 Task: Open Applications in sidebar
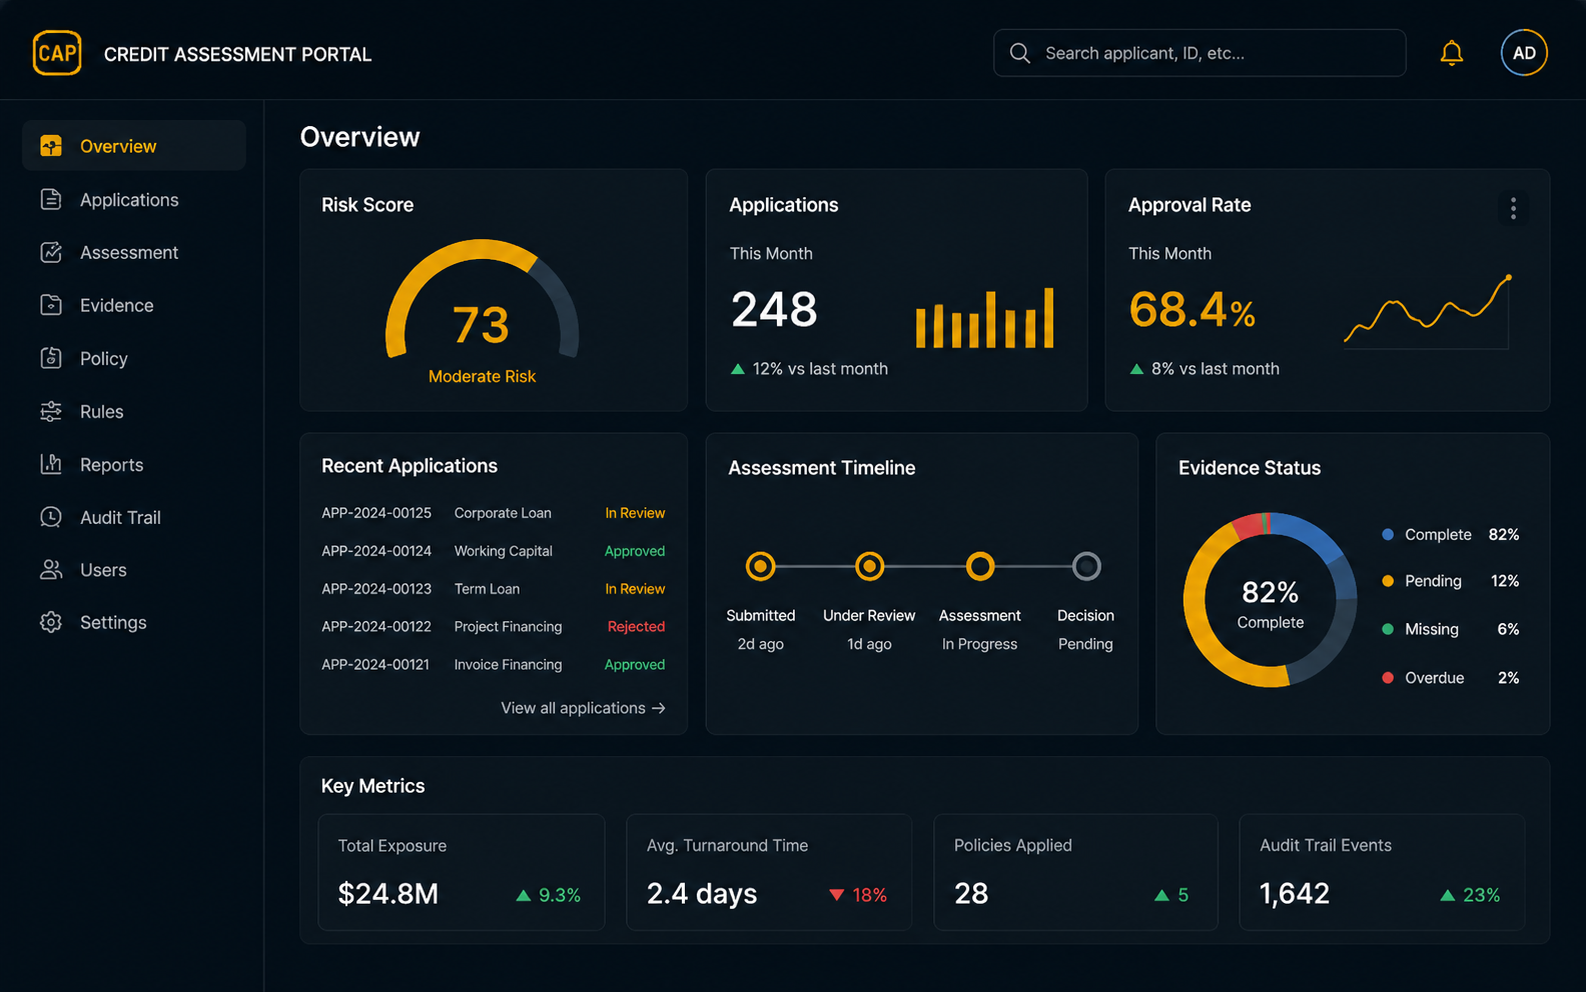pos(134,199)
